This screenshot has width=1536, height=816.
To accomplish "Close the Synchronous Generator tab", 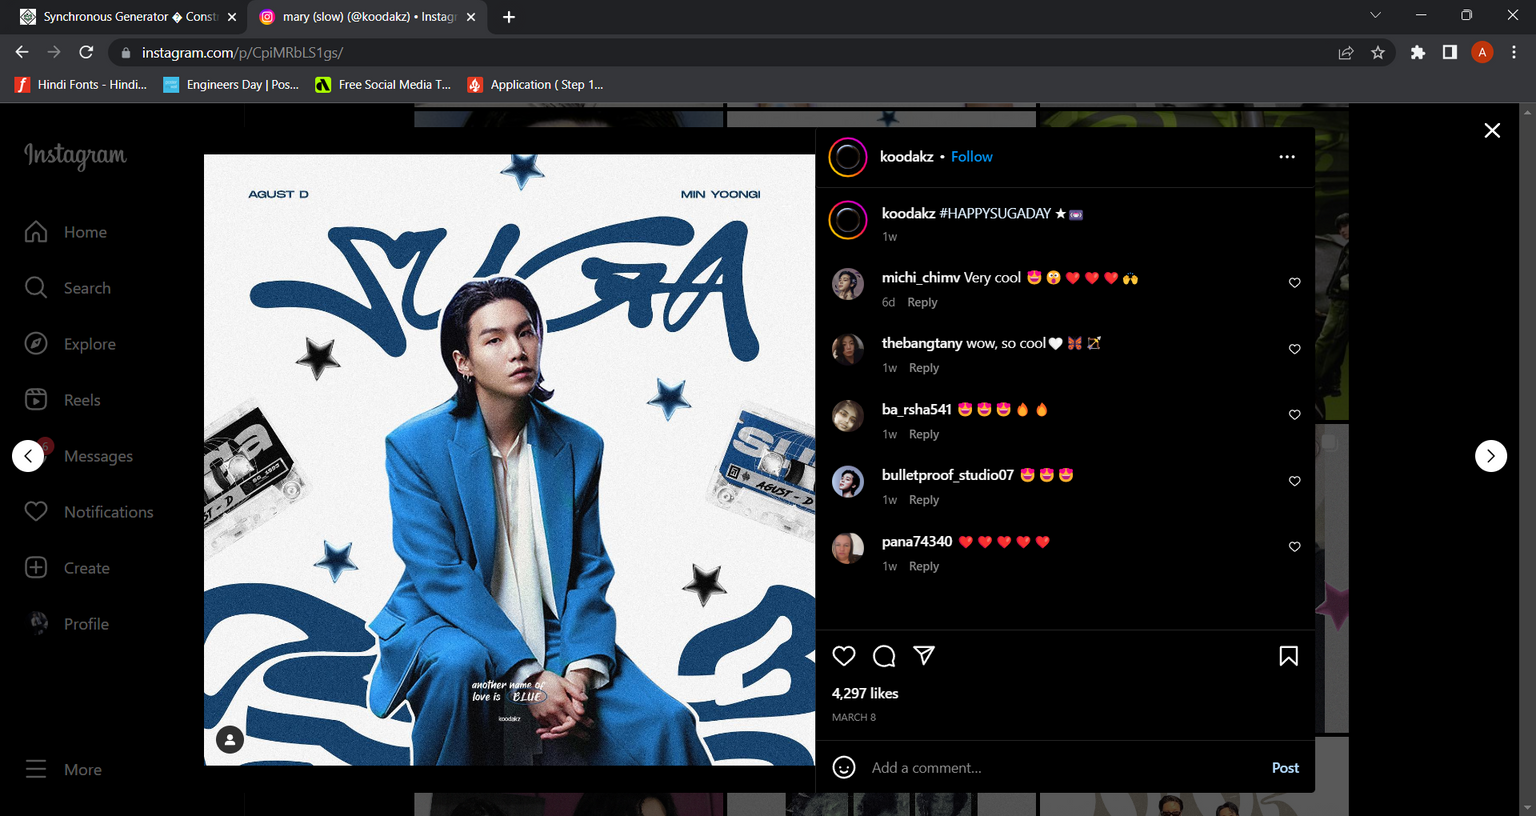I will click(232, 17).
